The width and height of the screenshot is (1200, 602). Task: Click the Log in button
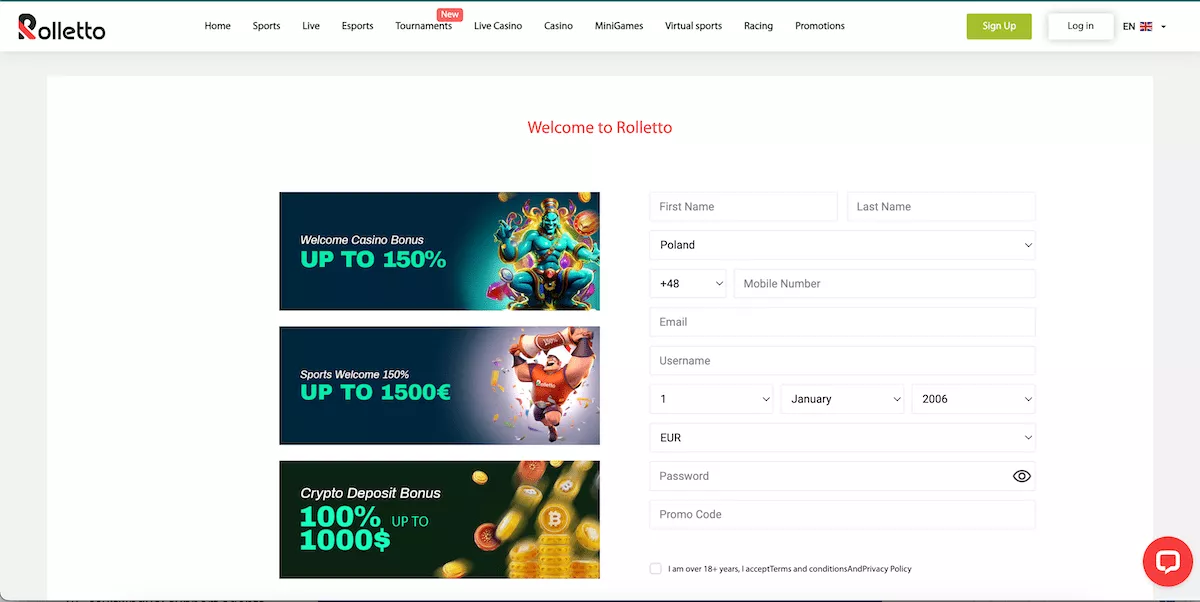click(x=1080, y=26)
